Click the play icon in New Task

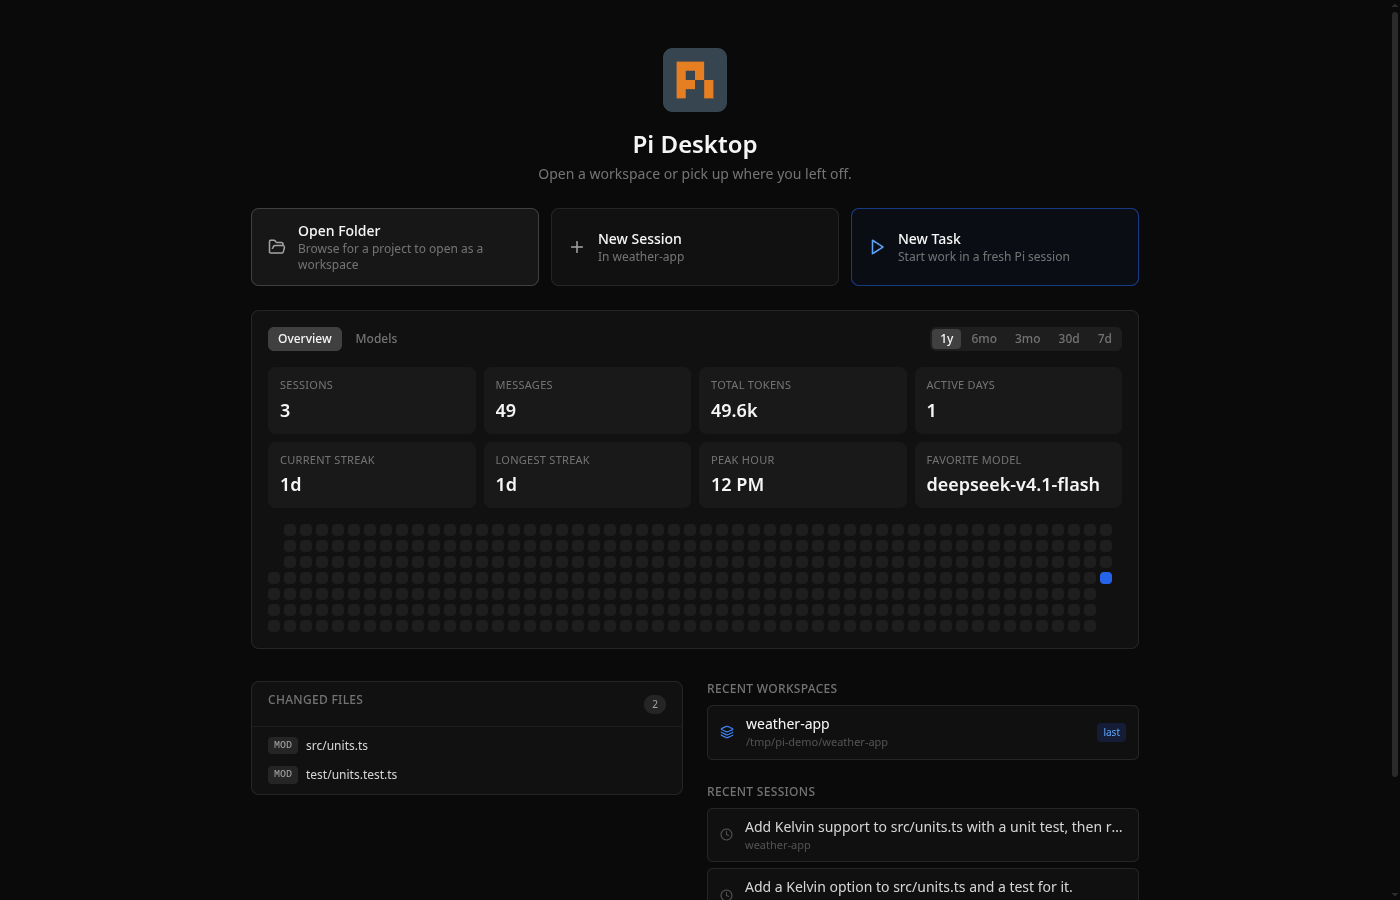877,247
